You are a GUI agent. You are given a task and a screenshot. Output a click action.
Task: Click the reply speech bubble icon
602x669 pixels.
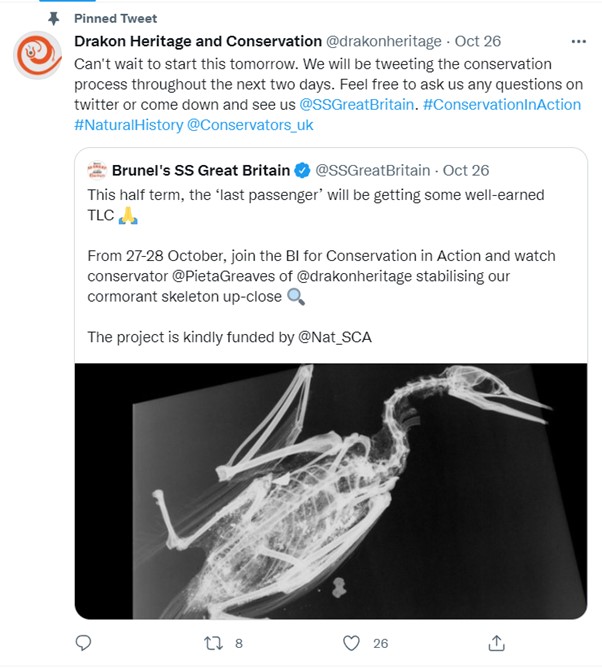pos(84,643)
